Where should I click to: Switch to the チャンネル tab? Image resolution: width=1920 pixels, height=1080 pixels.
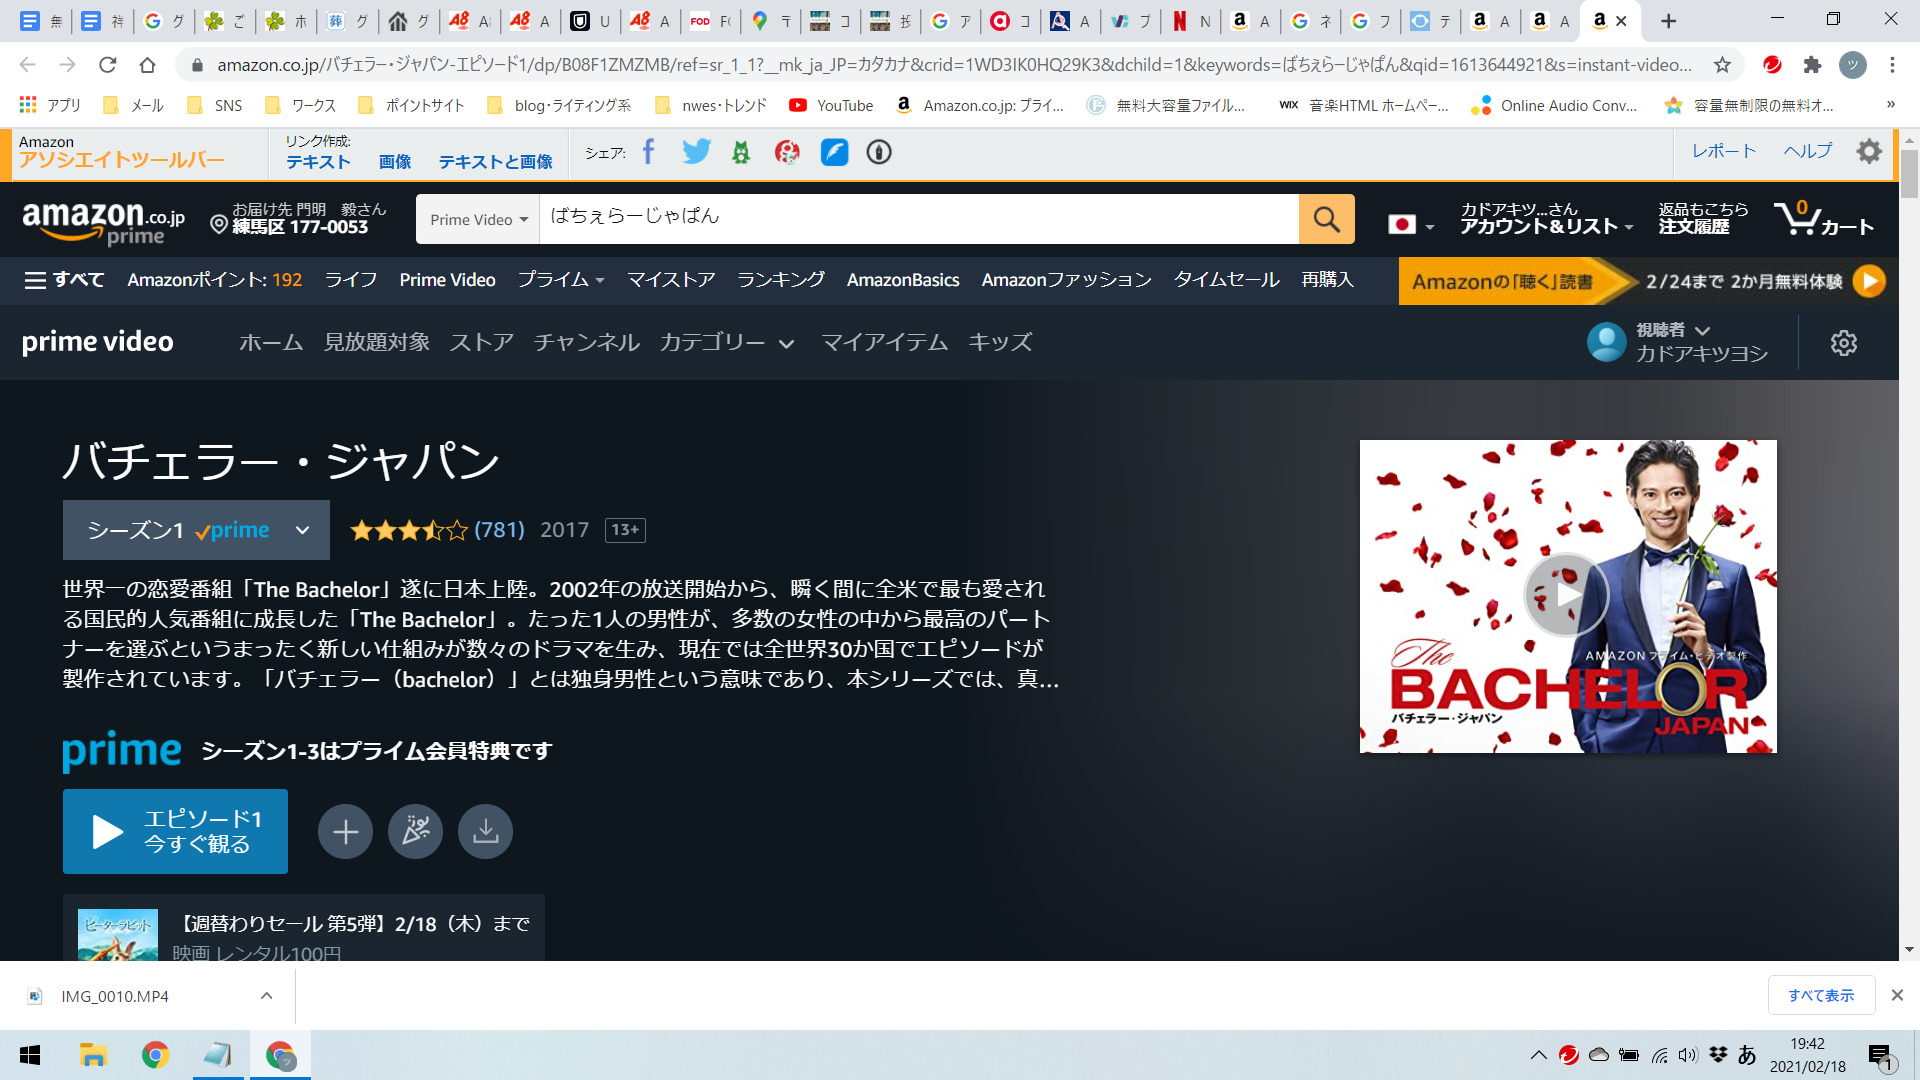[x=586, y=342]
